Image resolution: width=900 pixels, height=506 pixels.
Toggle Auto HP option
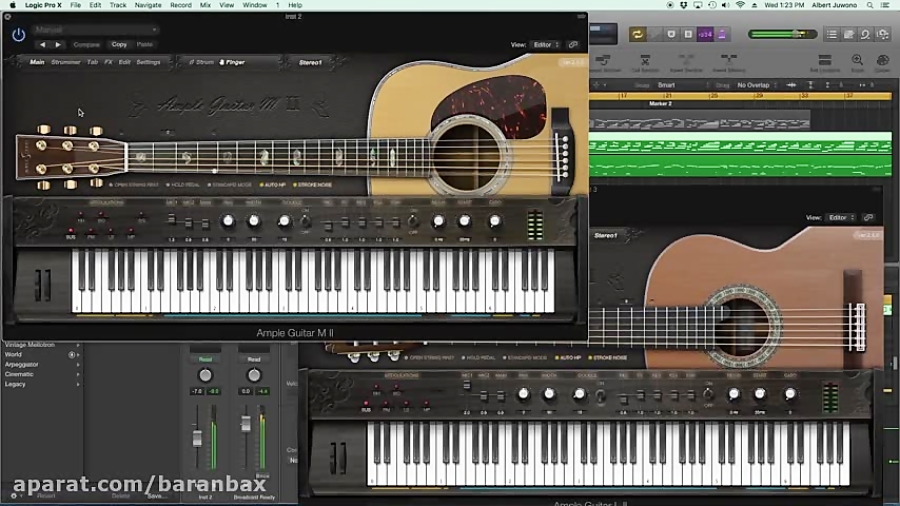point(273,185)
